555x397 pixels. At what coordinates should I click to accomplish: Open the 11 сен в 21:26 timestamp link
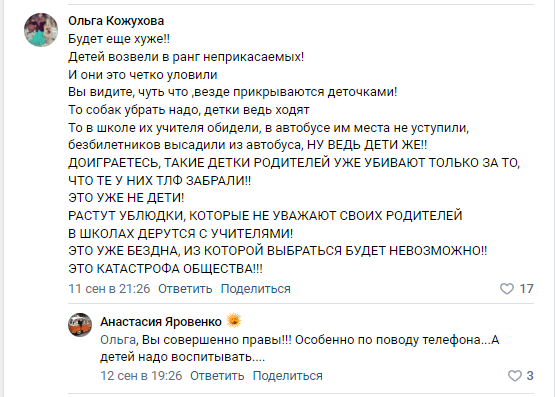pyautogui.click(x=109, y=289)
